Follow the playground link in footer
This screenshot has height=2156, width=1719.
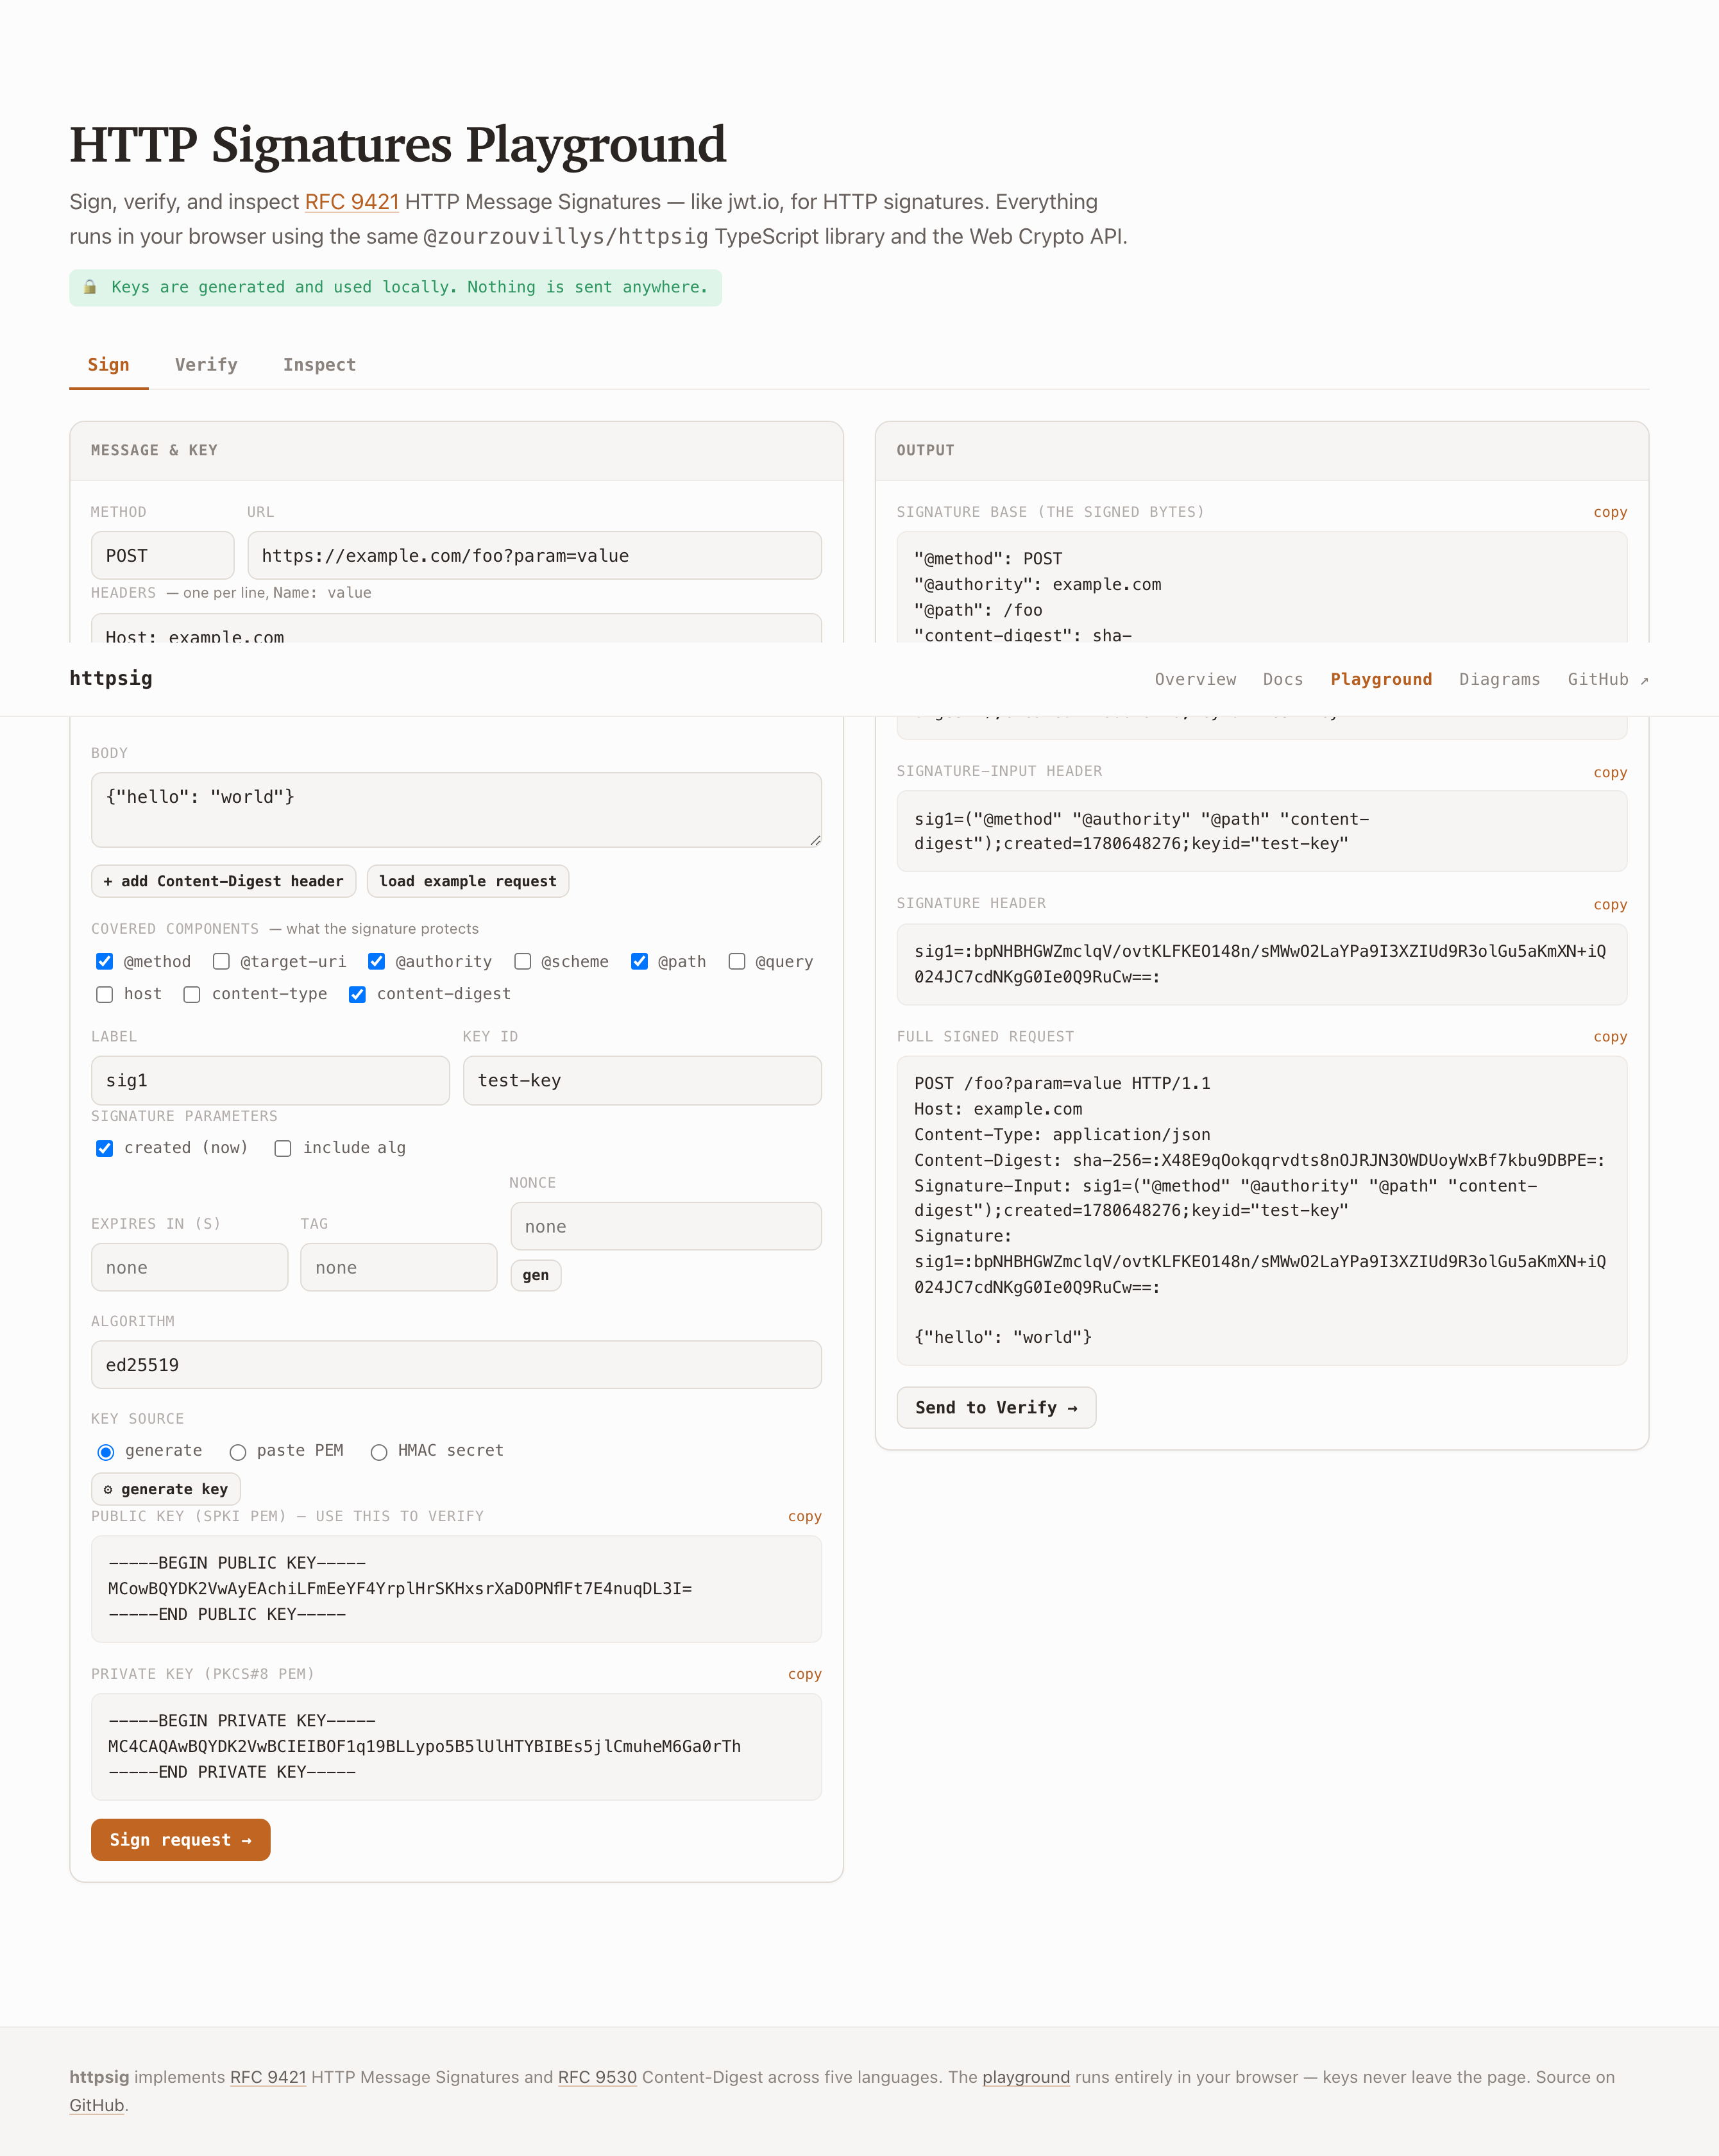pos(1026,2077)
